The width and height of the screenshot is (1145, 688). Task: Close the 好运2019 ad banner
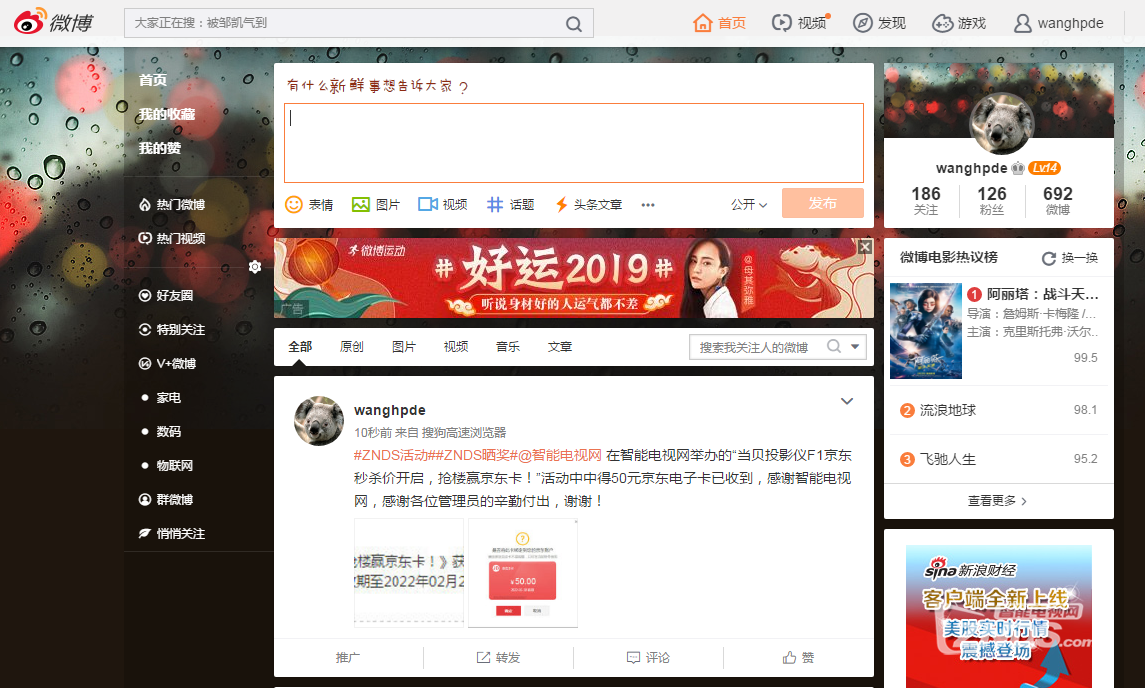(x=865, y=247)
